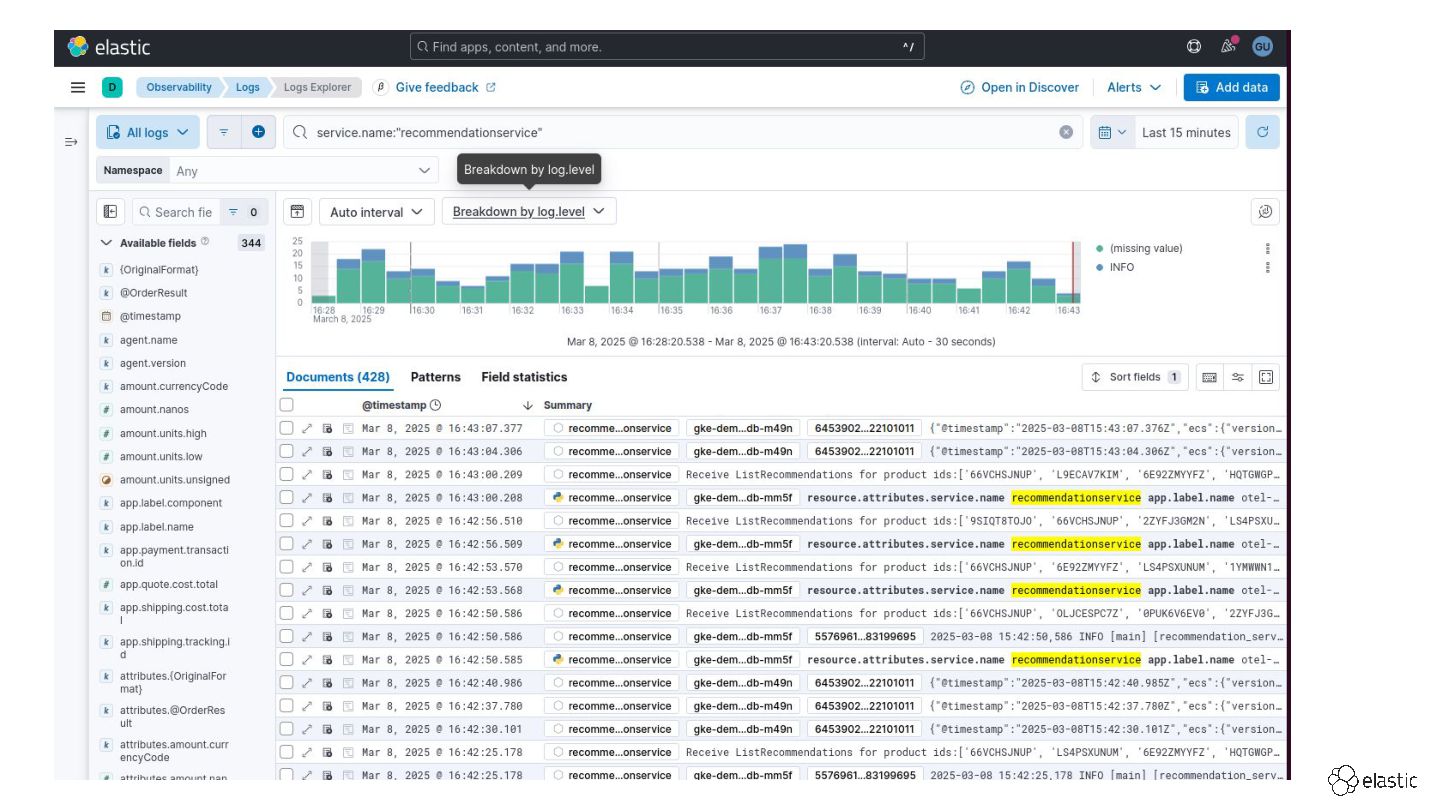Screen dimensions: 1440x810
Task: Check the row for 16:43:00.209
Action: point(287,474)
